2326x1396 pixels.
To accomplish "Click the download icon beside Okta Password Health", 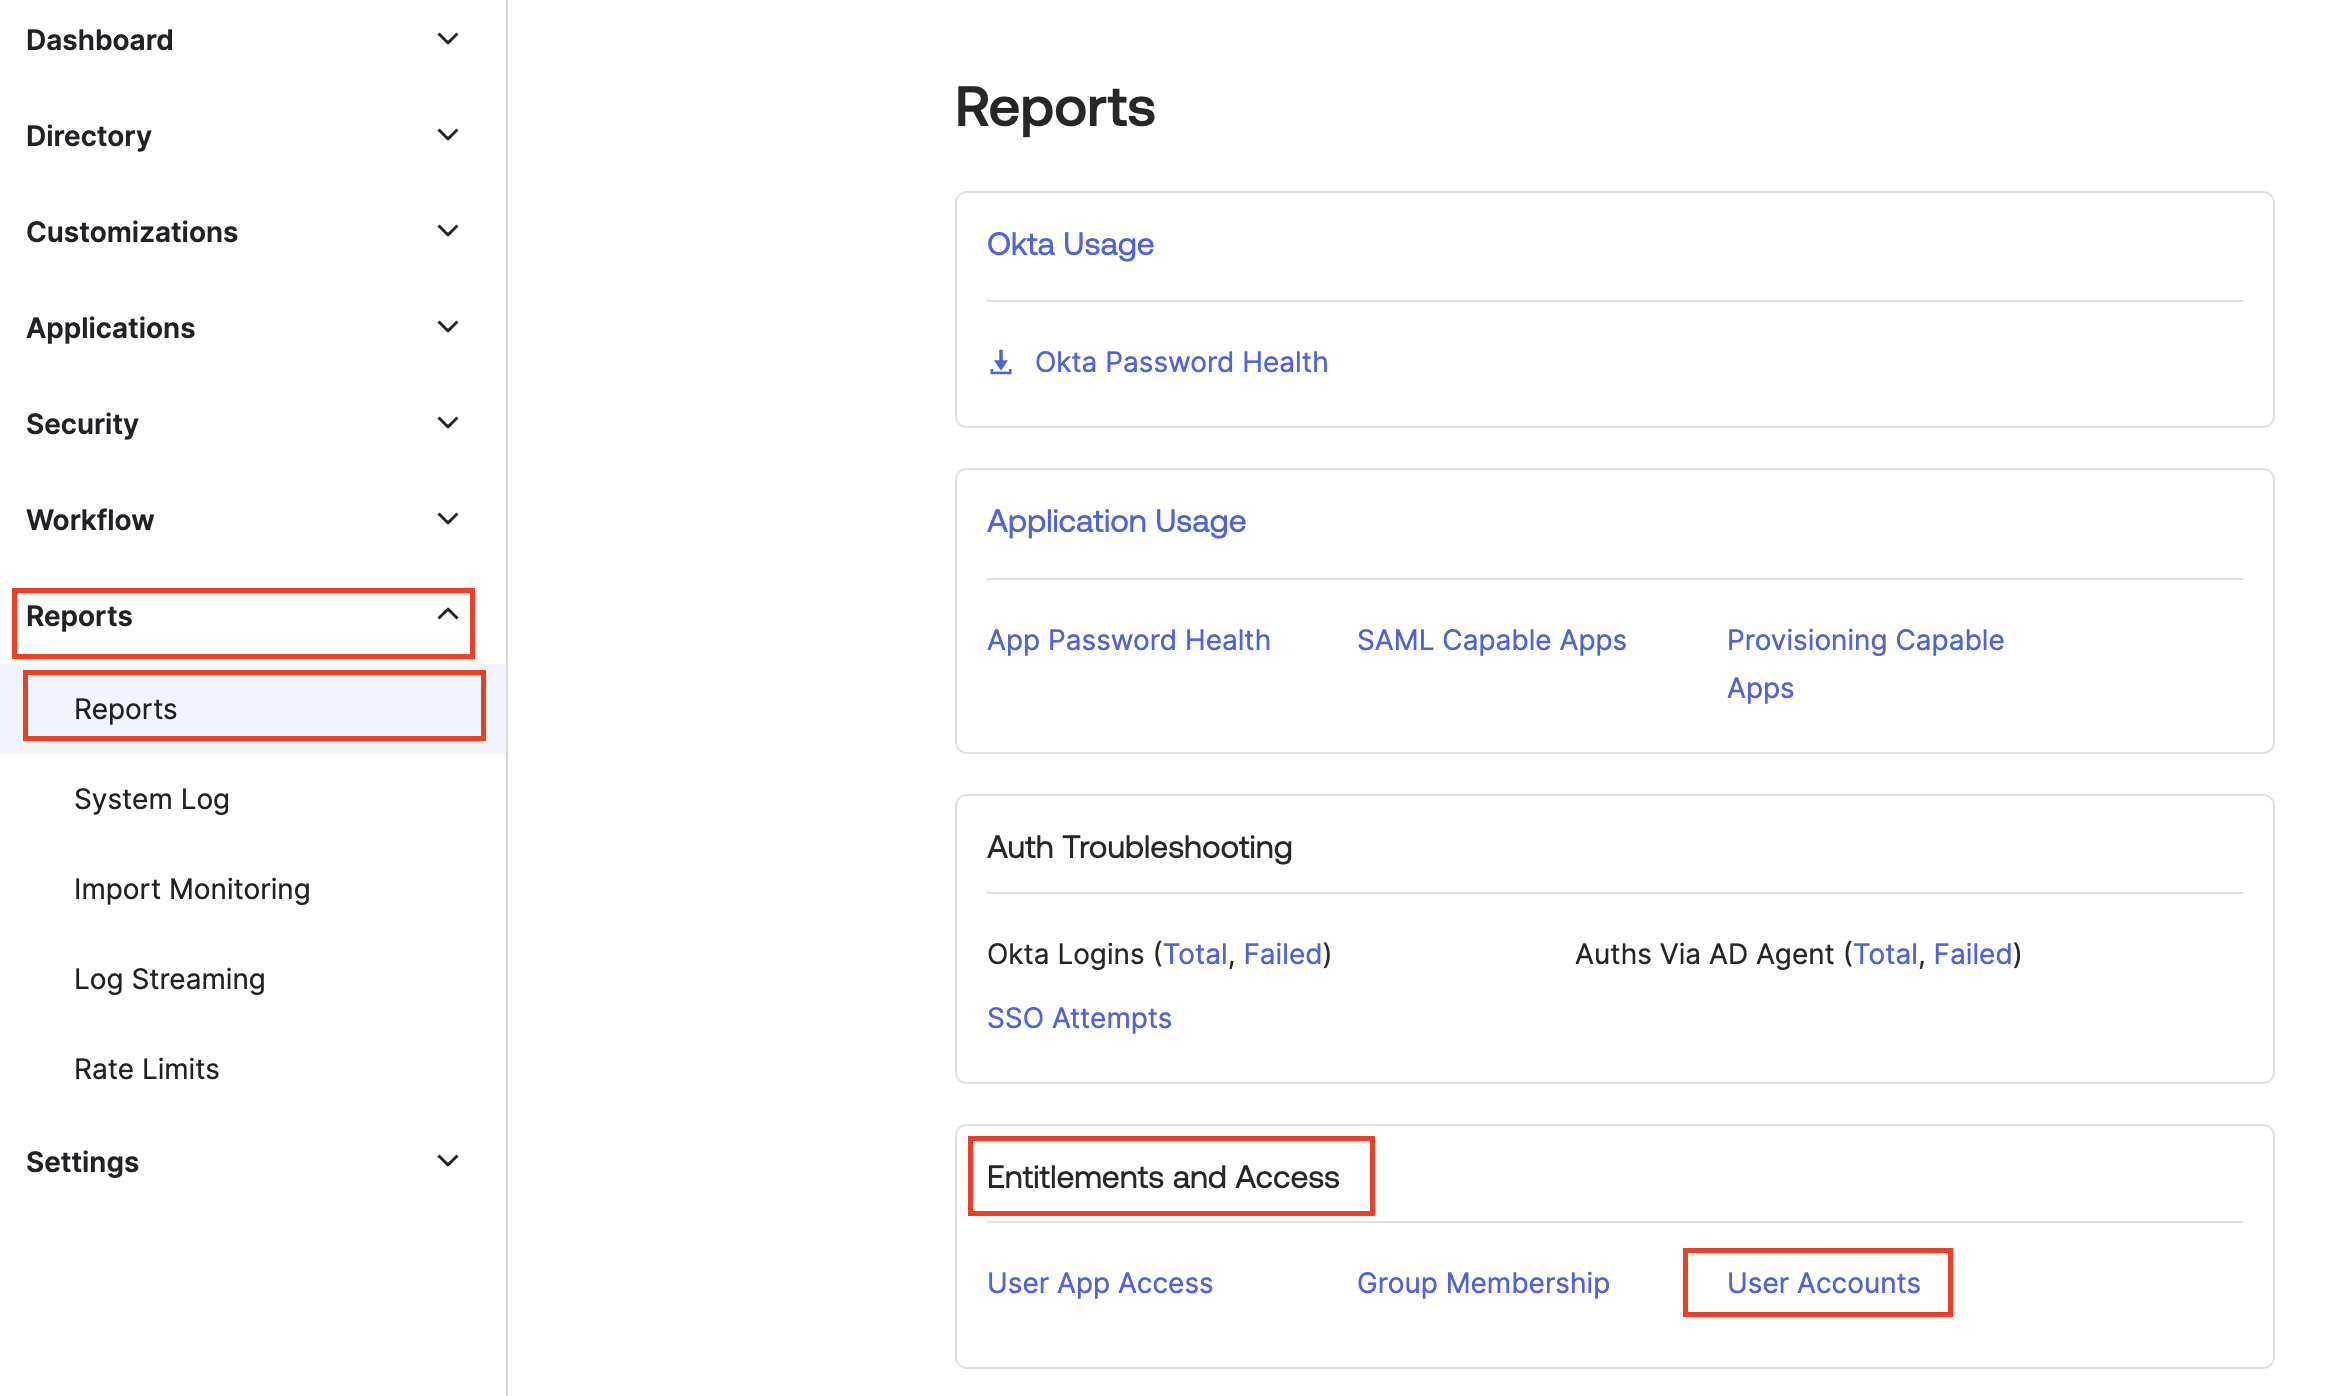I will pos(999,361).
